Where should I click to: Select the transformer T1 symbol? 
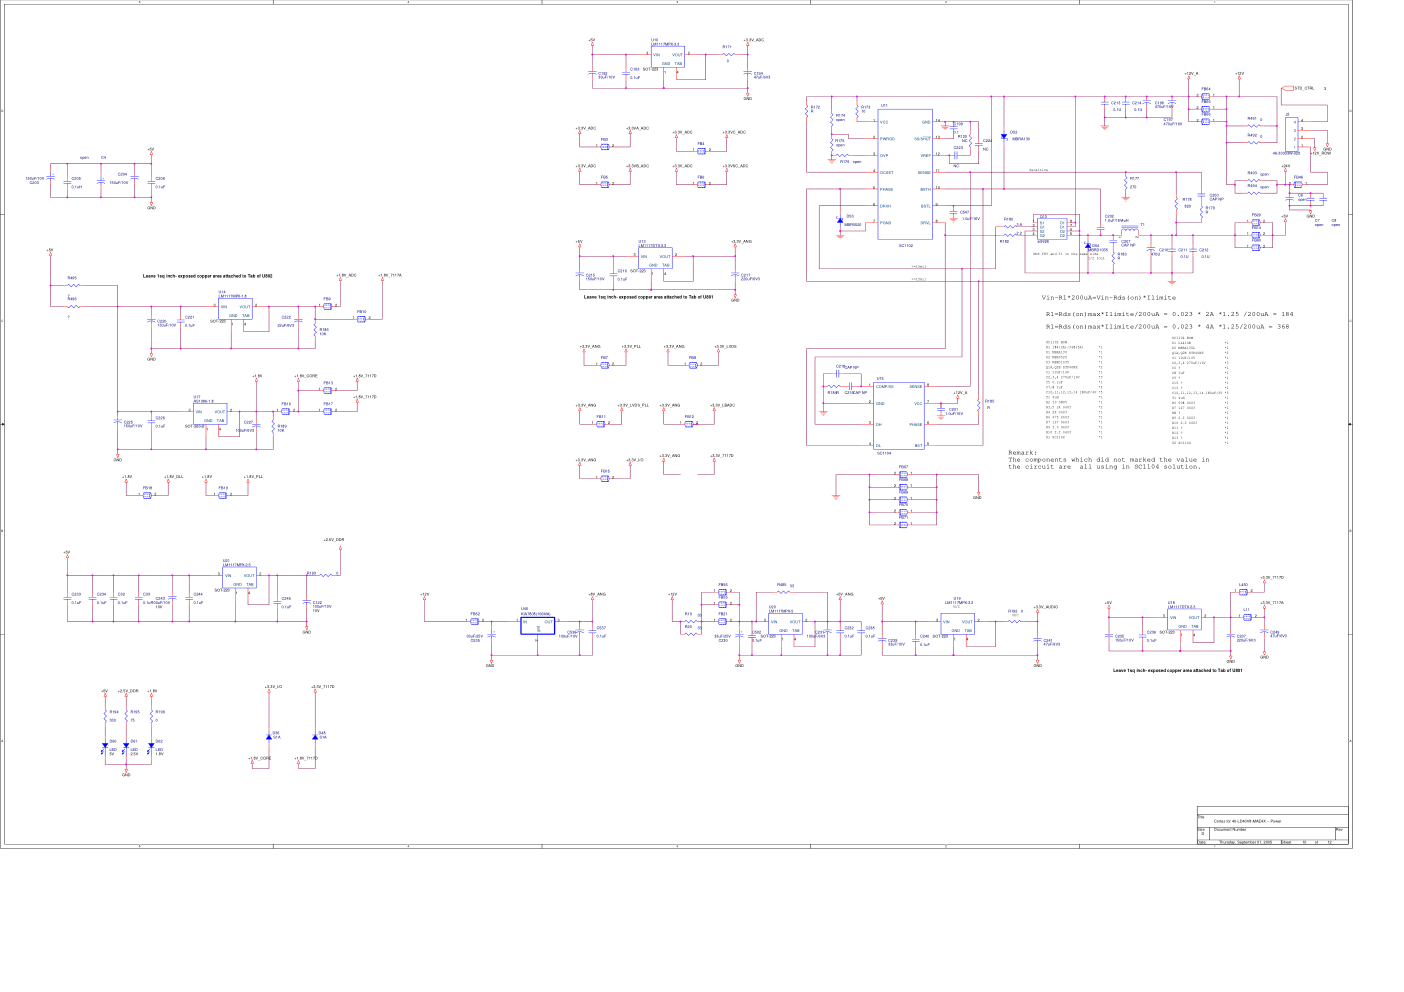coord(1131,230)
